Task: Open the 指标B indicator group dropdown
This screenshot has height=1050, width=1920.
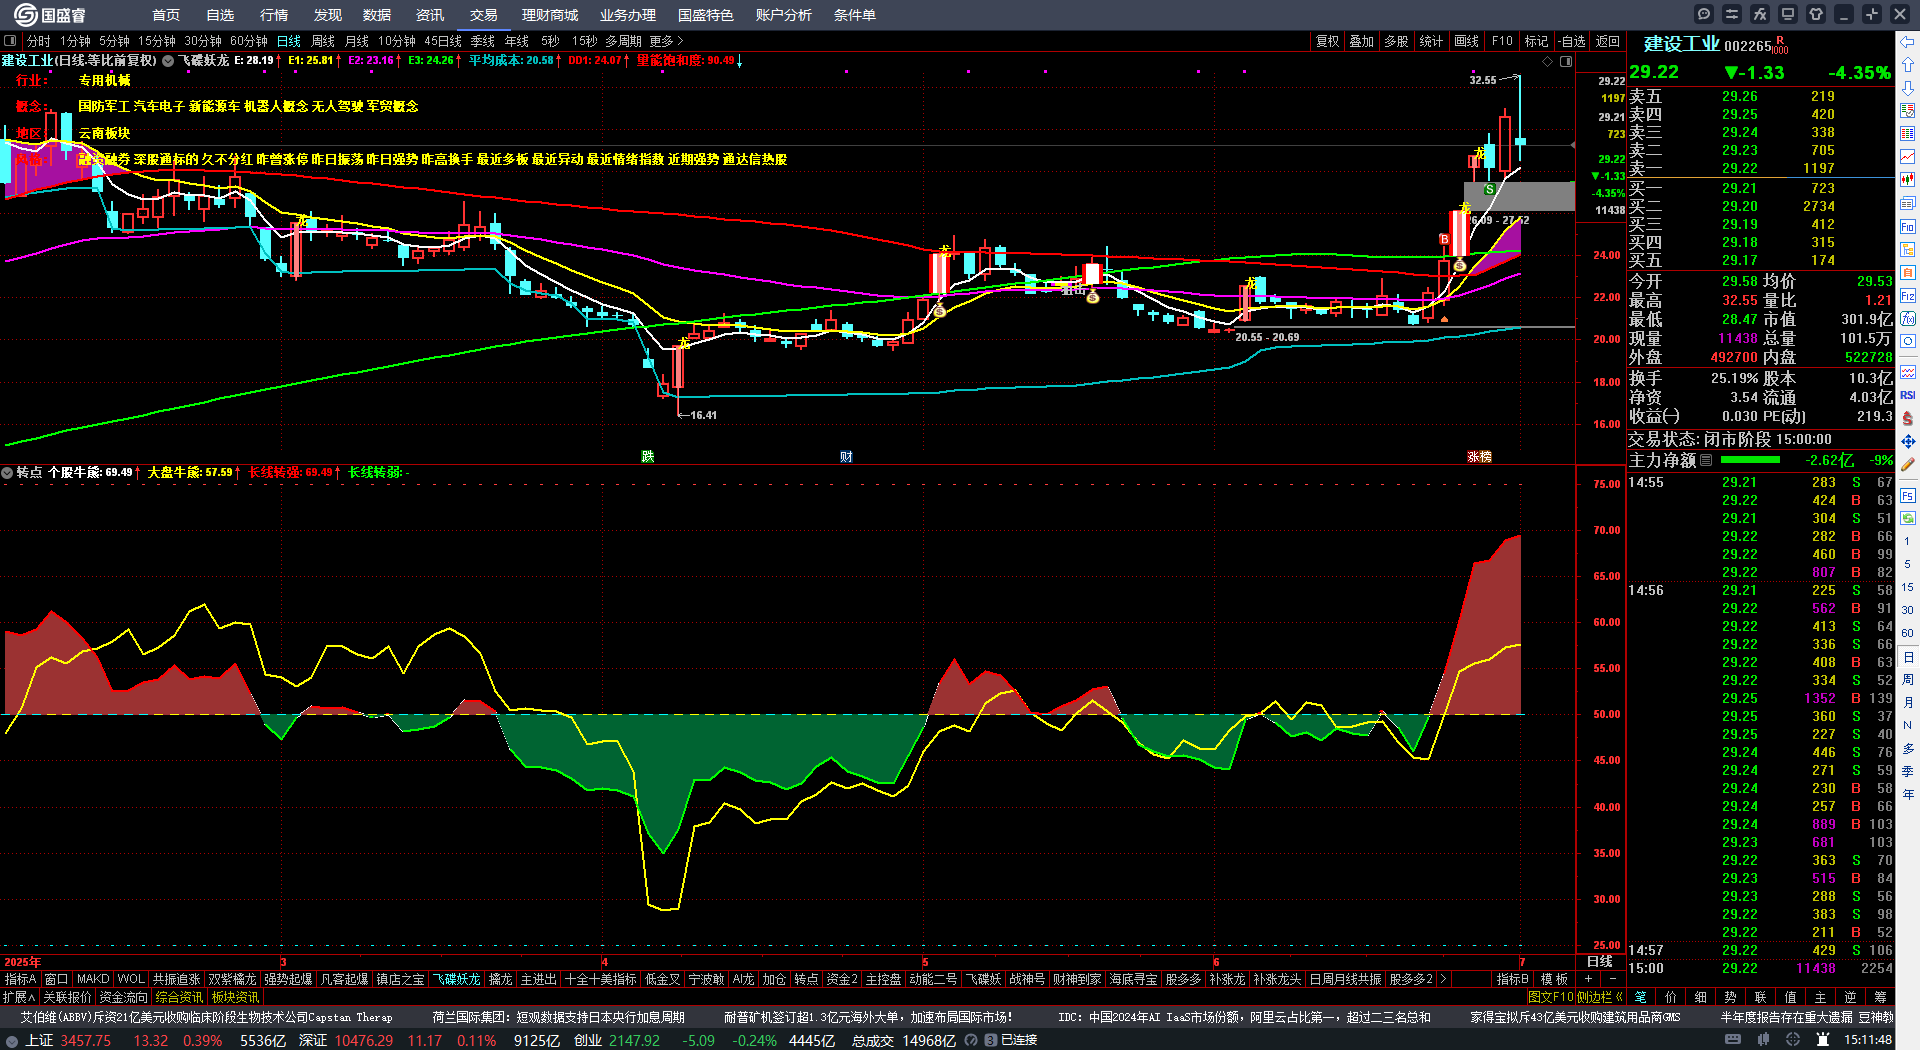Action: tap(1512, 979)
